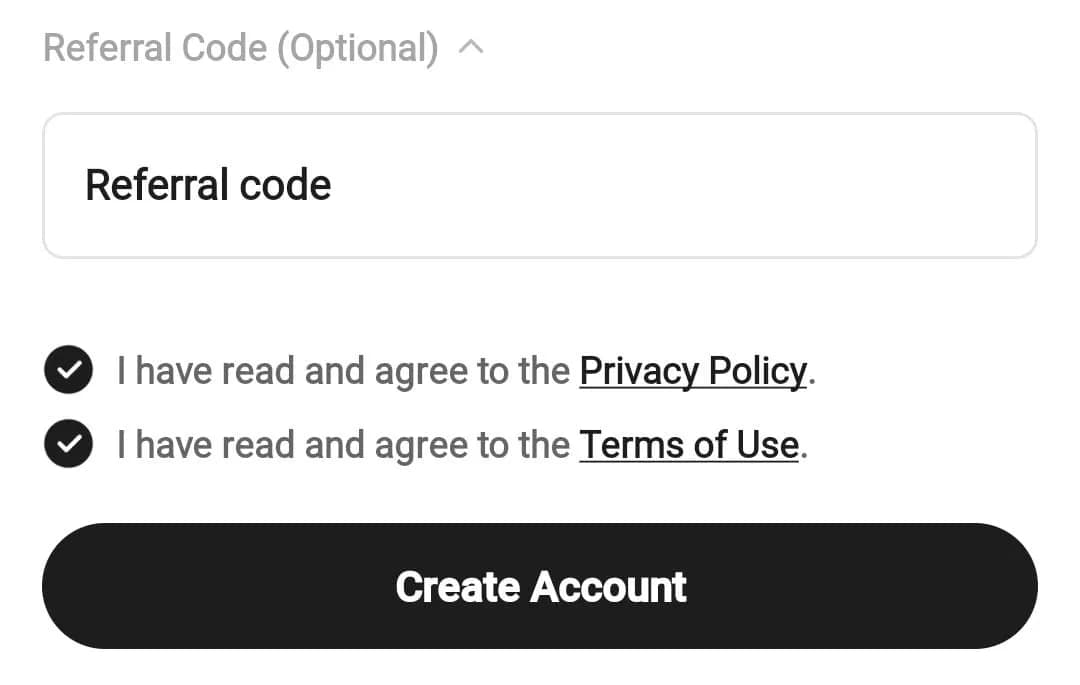Uncheck the Terms of Use agreement checkbox
The height and width of the screenshot is (685, 1080).
[x=68, y=445]
